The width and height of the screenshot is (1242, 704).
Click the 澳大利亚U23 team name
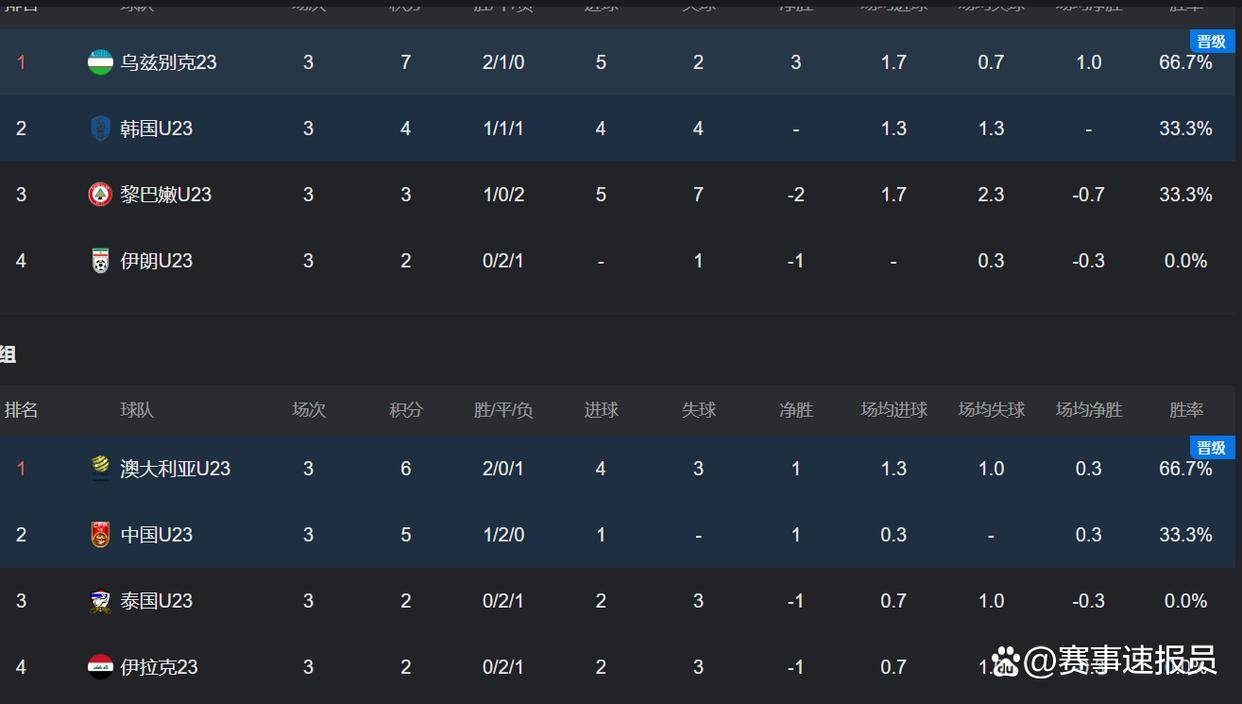click(x=175, y=468)
